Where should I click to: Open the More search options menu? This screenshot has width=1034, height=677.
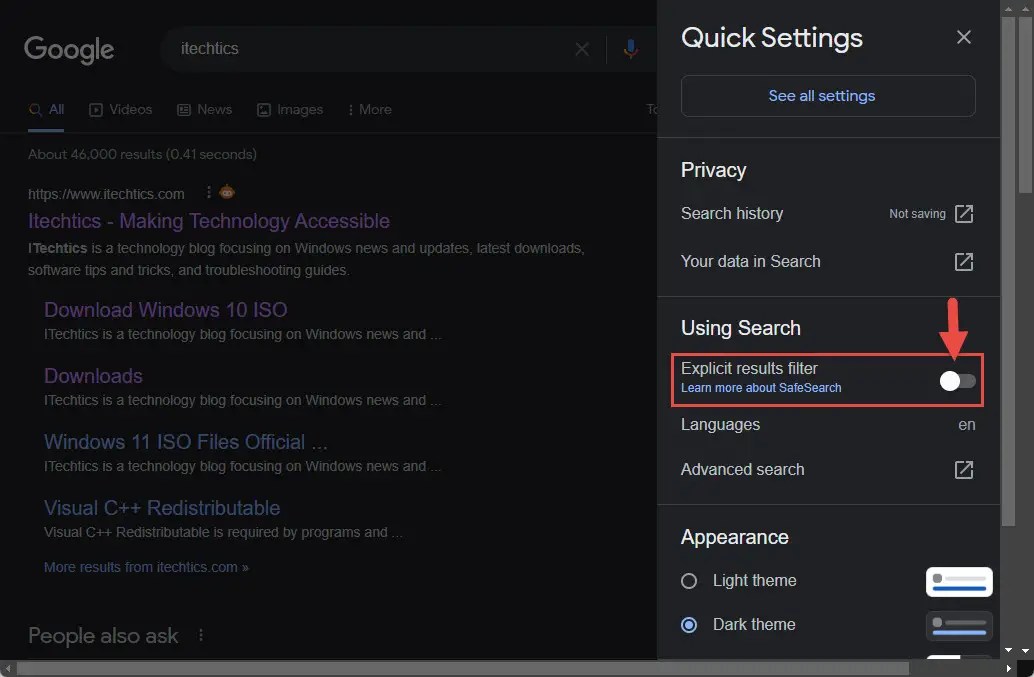point(369,109)
